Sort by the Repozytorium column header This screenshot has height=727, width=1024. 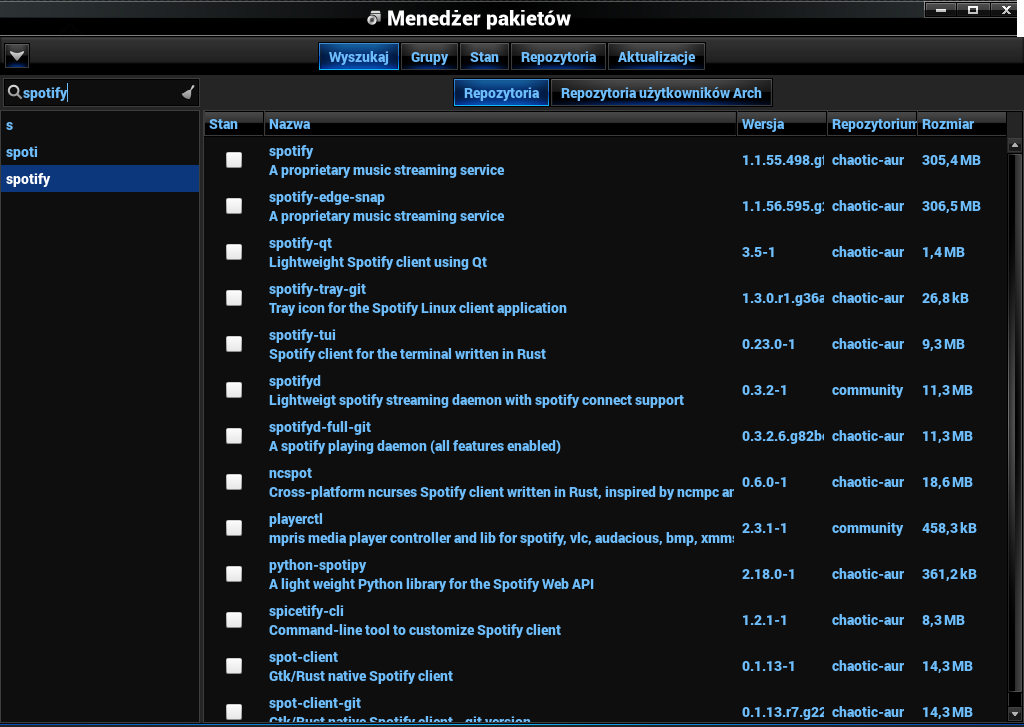(872, 124)
